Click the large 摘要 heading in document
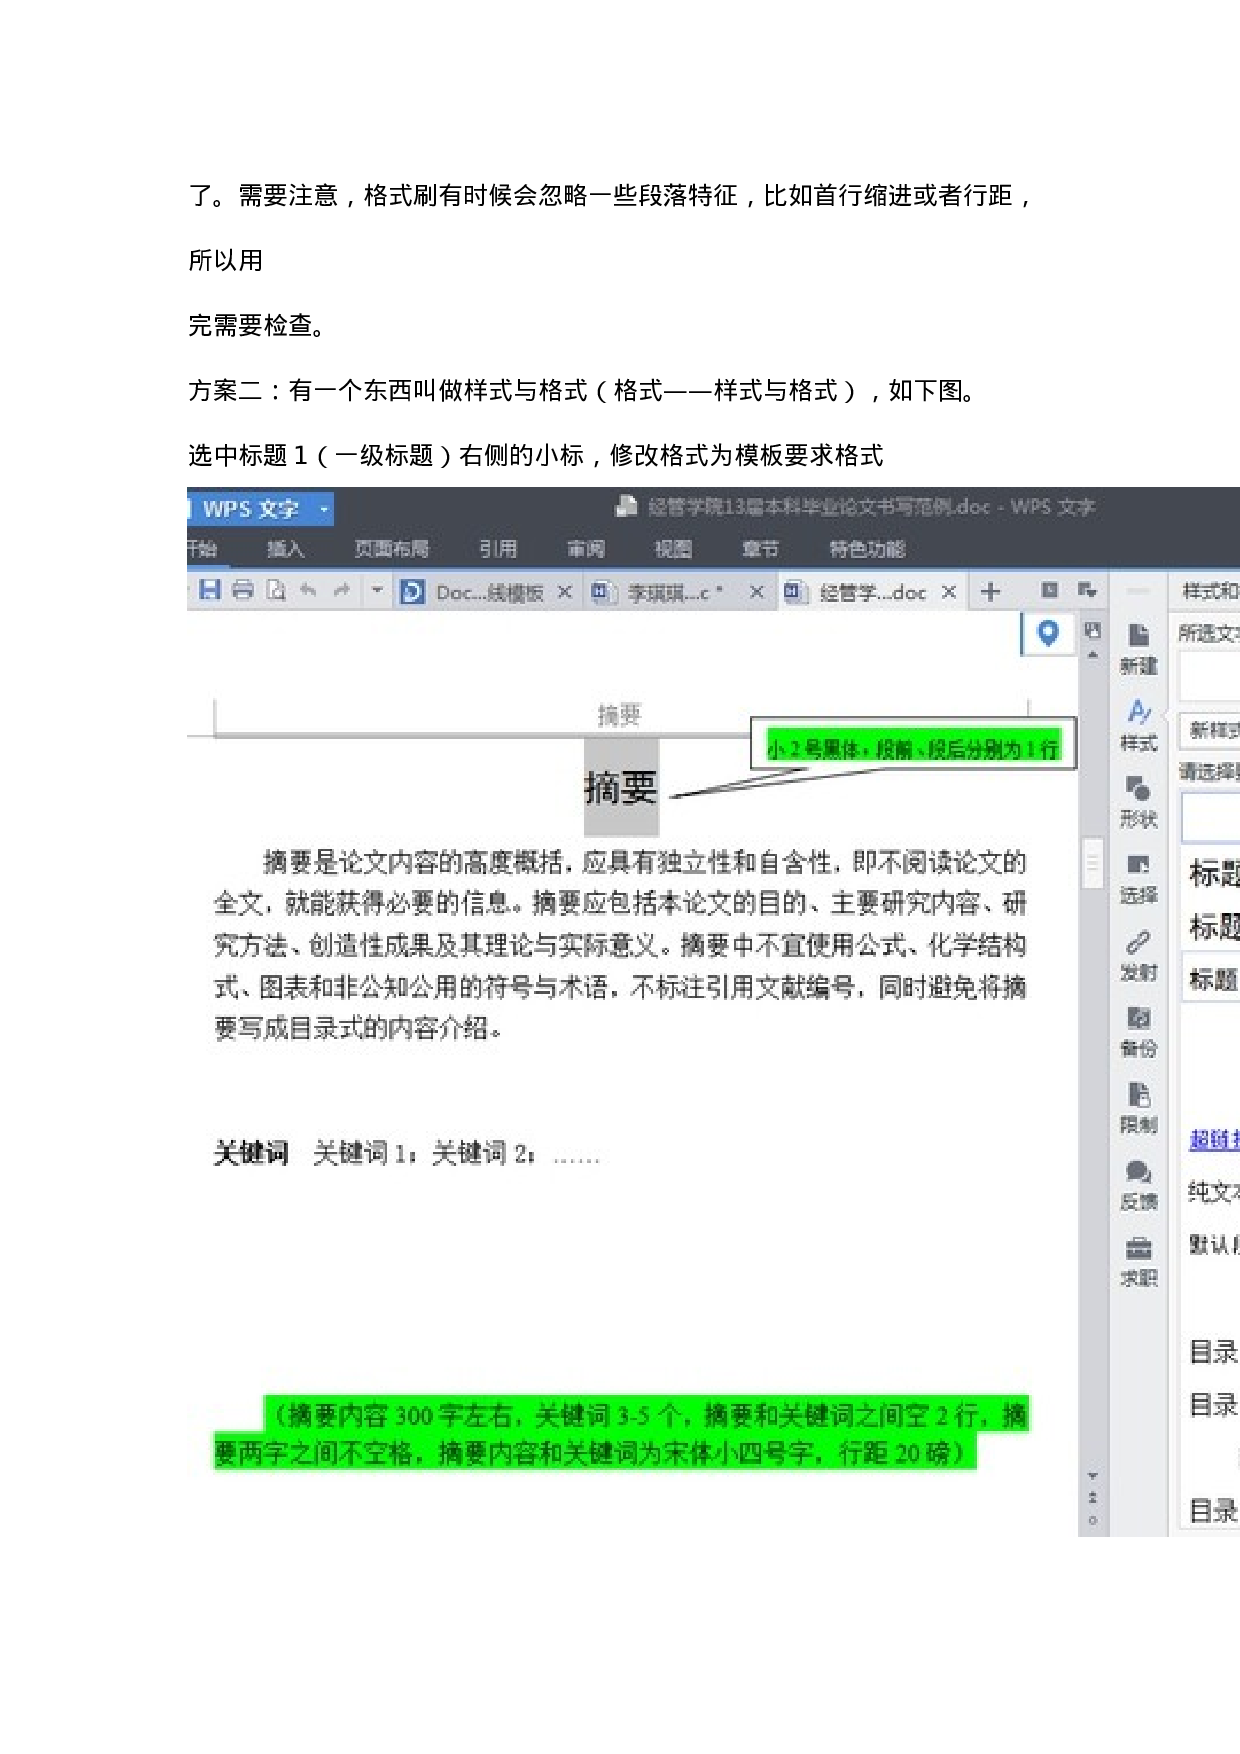This screenshot has width=1240, height=1754. pyautogui.click(x=621, y=788)
